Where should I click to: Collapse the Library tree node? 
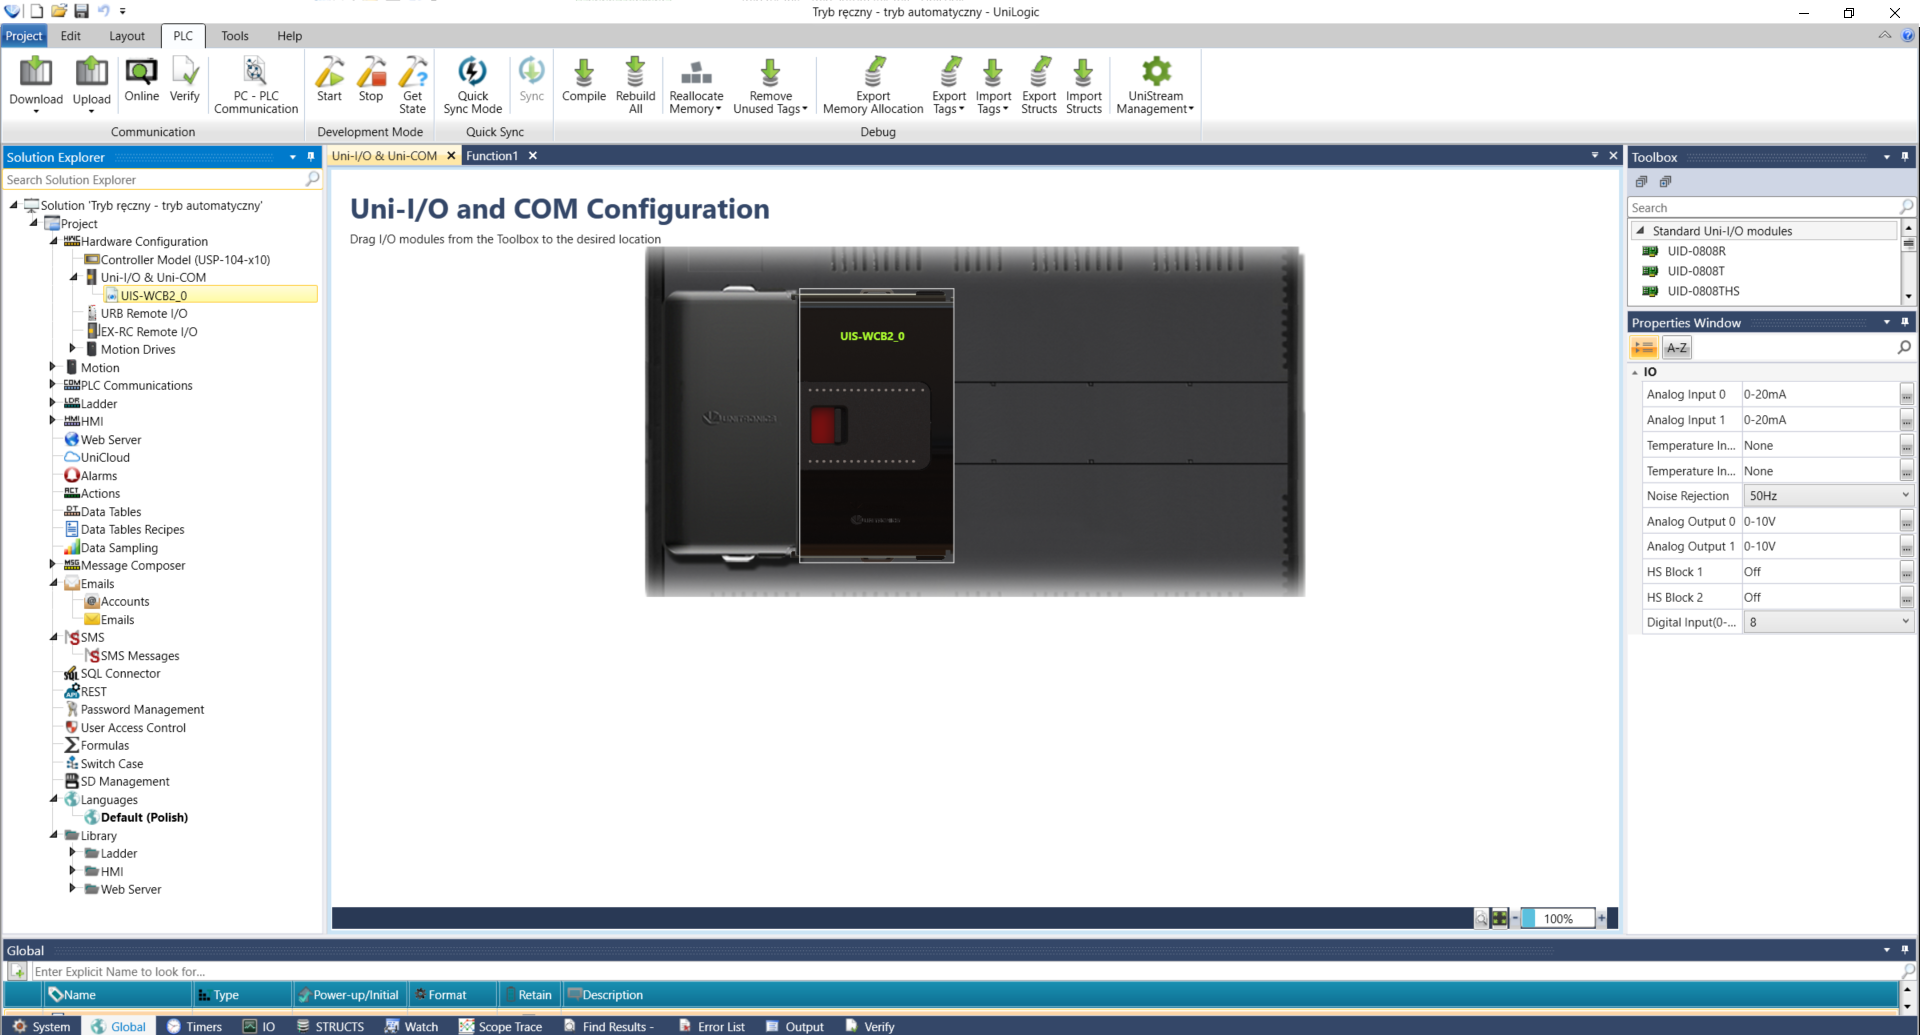(x=53, y=835)
